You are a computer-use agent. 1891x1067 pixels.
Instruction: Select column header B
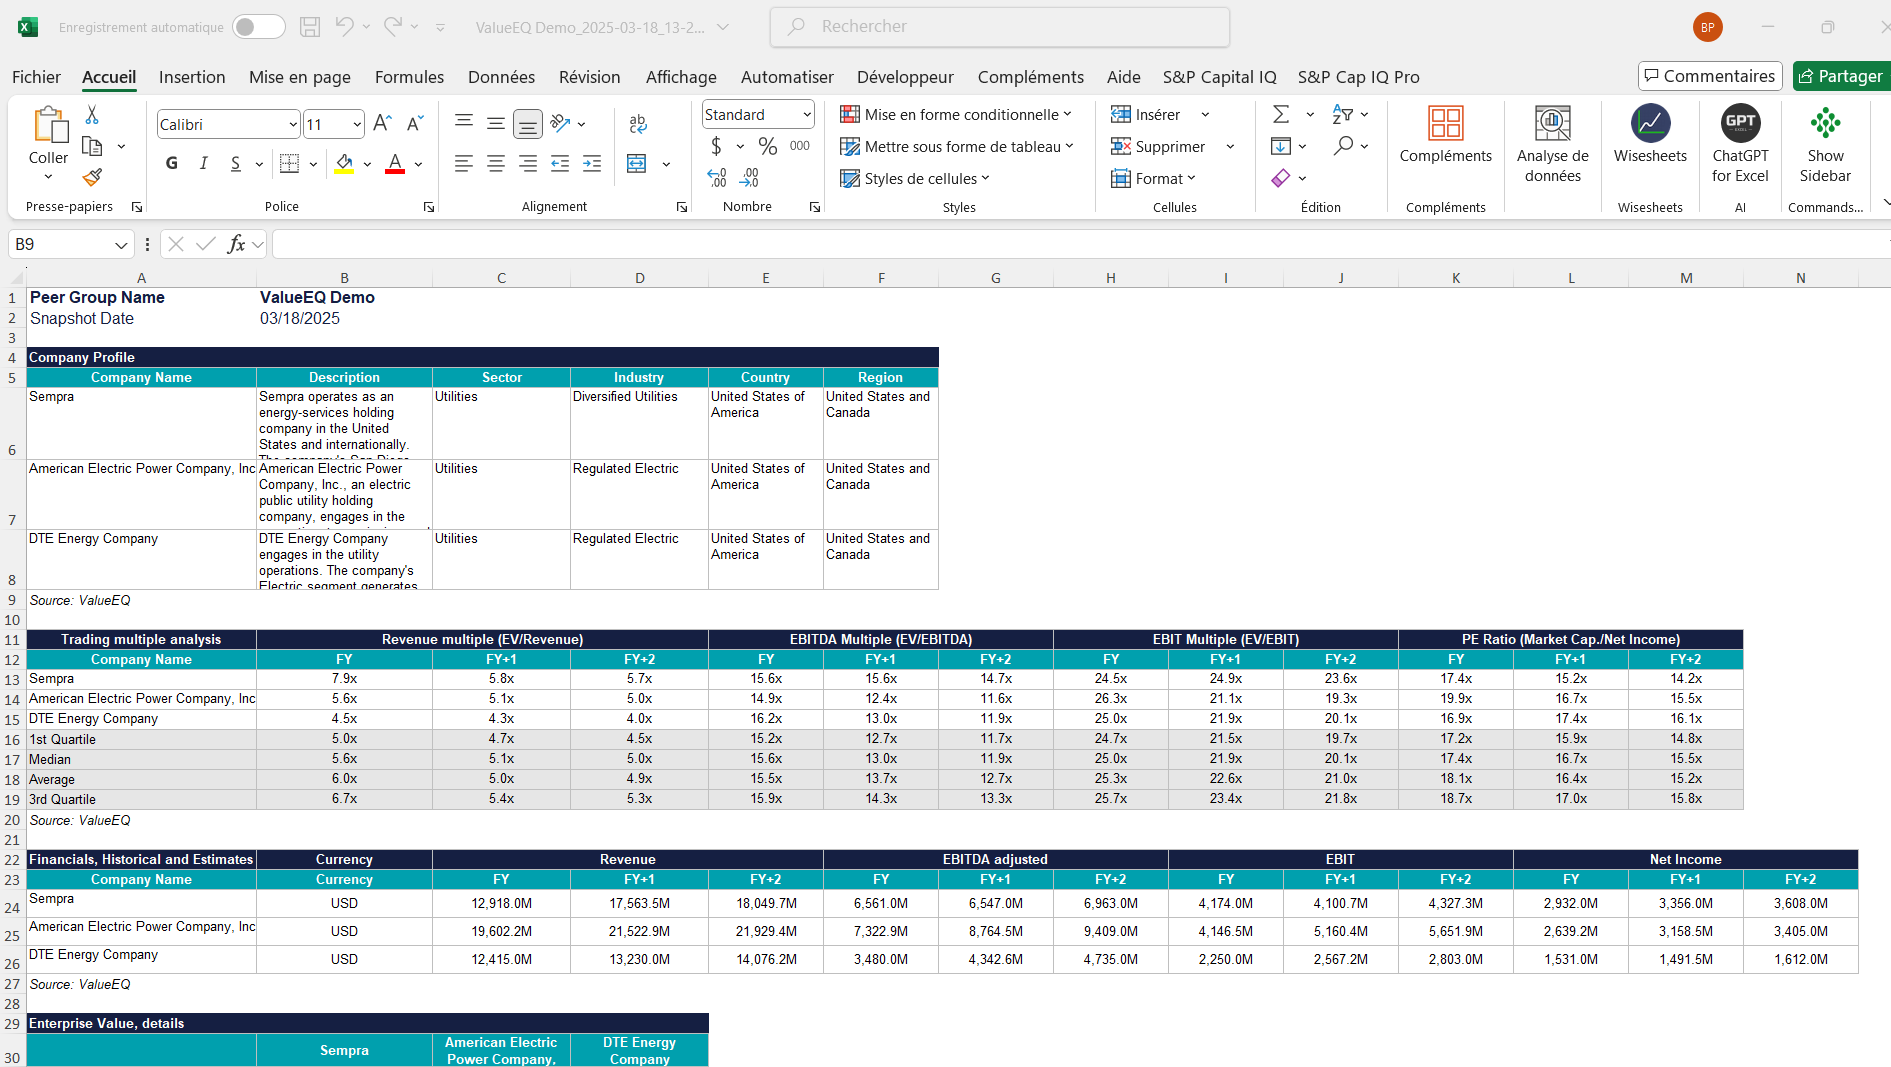[x=344, y=278]
